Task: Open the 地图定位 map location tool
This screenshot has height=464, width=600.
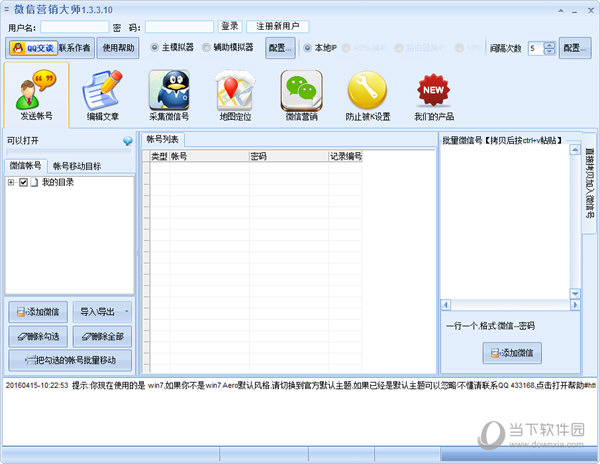Action: 235,95
